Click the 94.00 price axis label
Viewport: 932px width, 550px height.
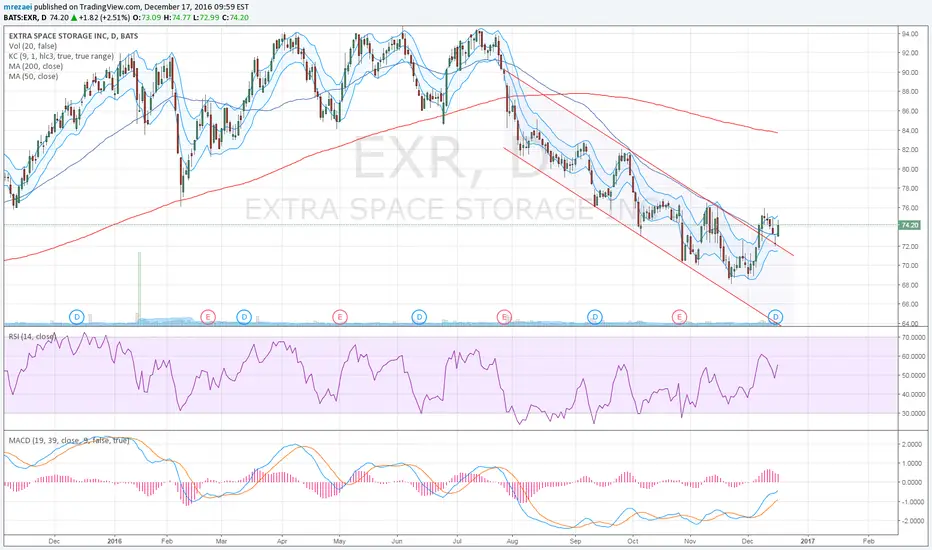pos(909,34)
